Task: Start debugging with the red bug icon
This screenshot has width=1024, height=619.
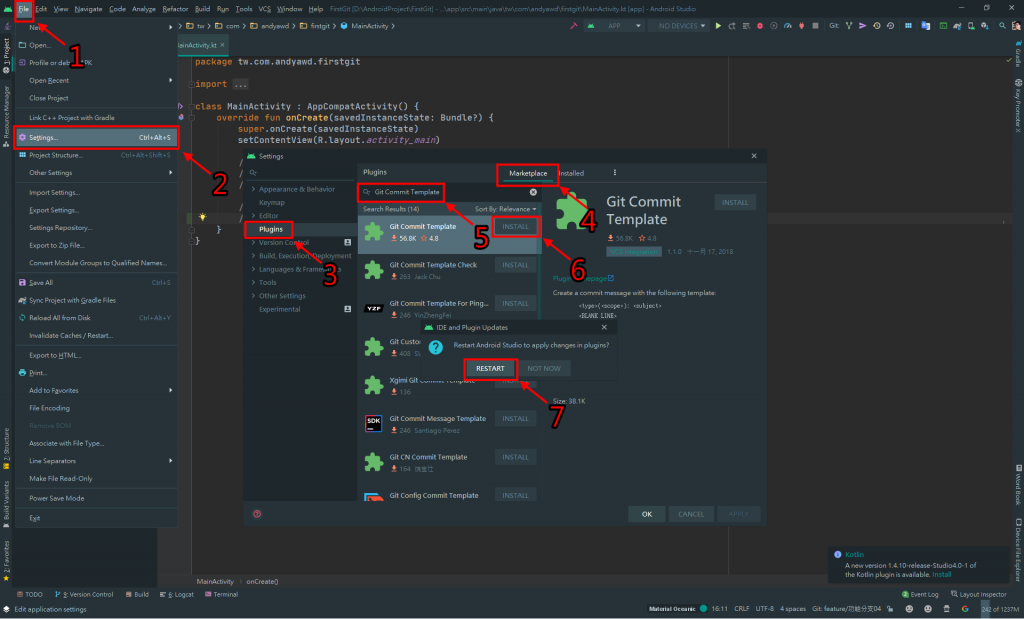Action: tap(760, 26)
